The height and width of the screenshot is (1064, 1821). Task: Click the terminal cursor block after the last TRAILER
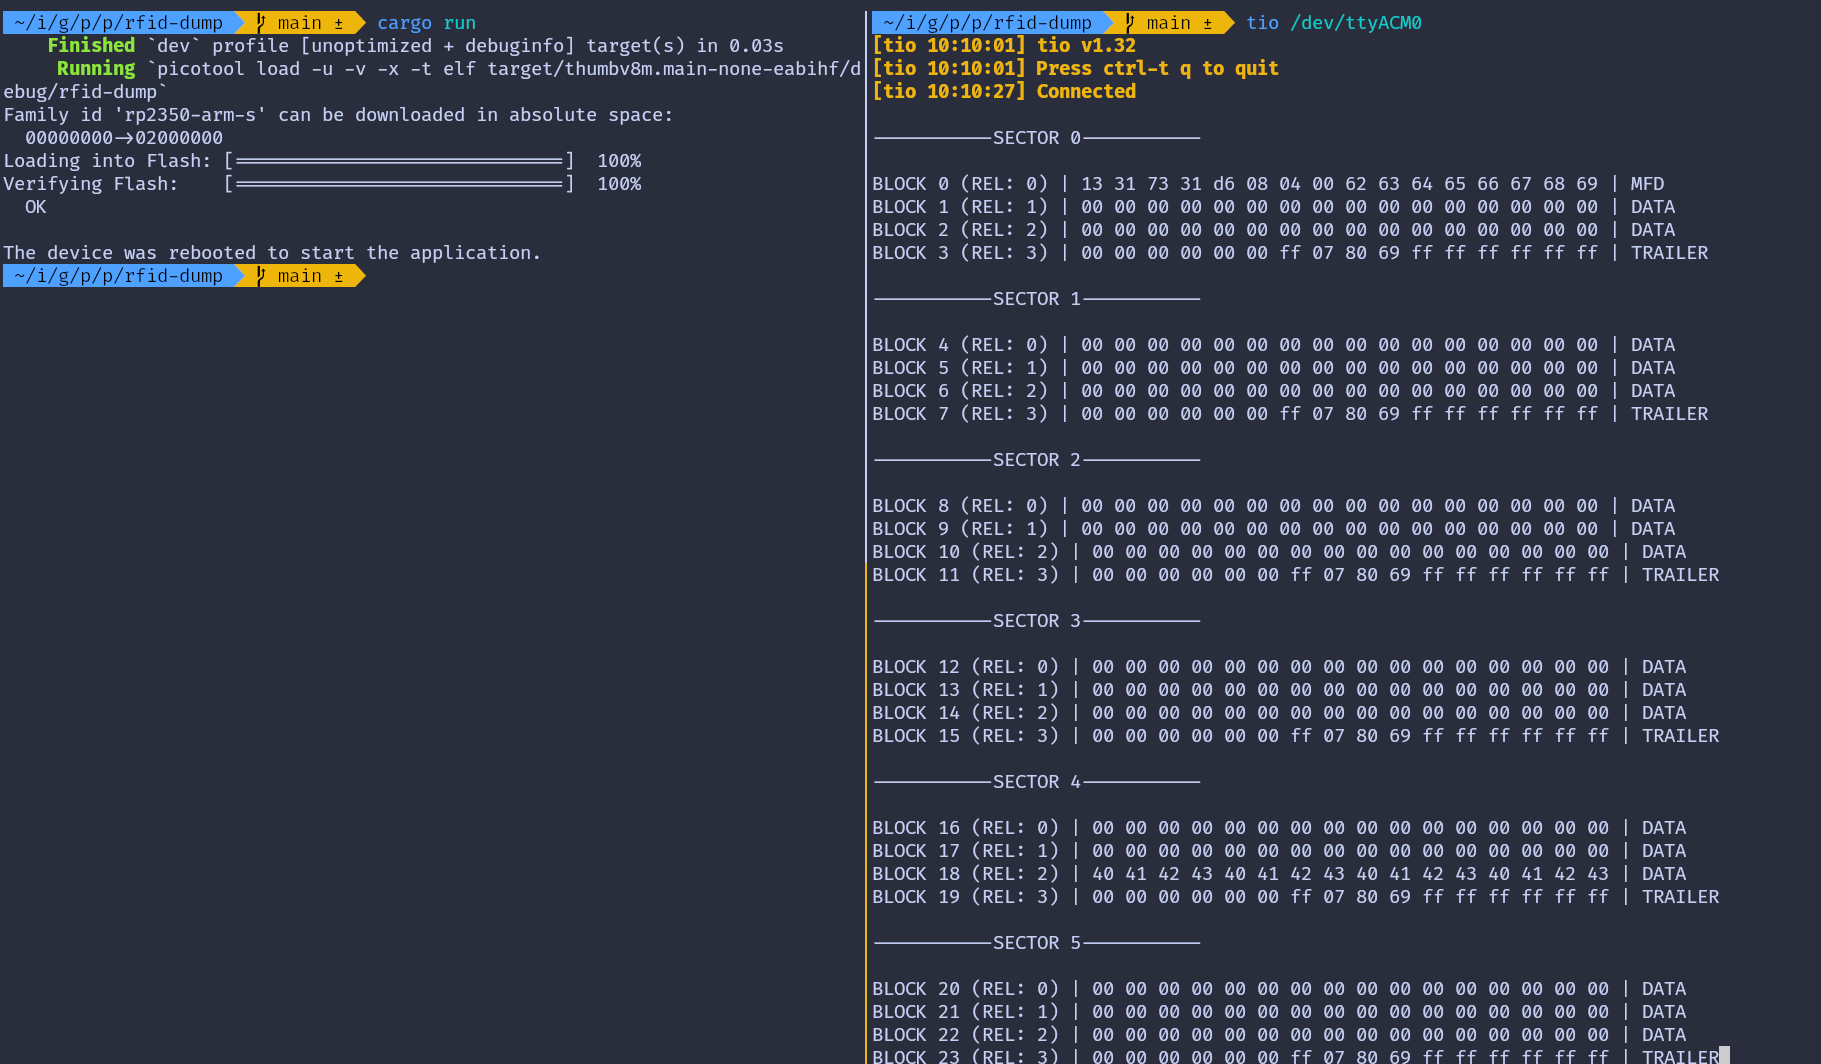pyautogui.click(x=1724, y=1056)
